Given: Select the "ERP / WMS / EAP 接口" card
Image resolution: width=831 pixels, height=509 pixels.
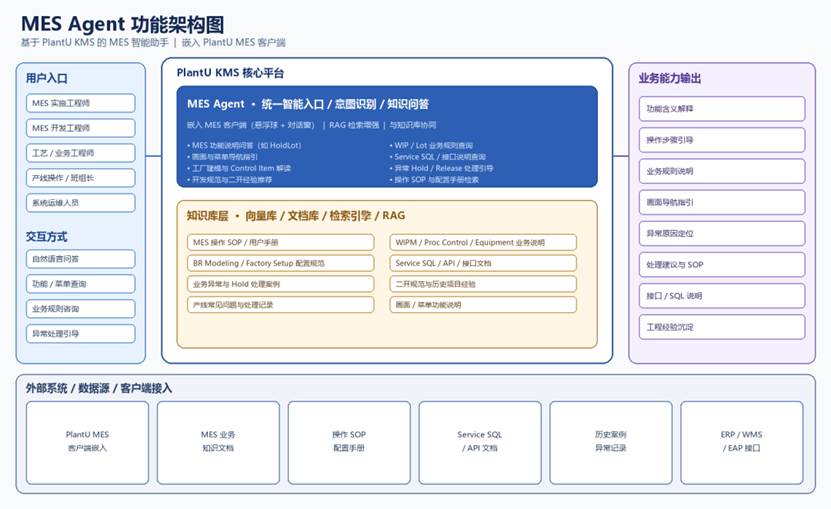Looking at the screenshot, I should click(742, 443).
